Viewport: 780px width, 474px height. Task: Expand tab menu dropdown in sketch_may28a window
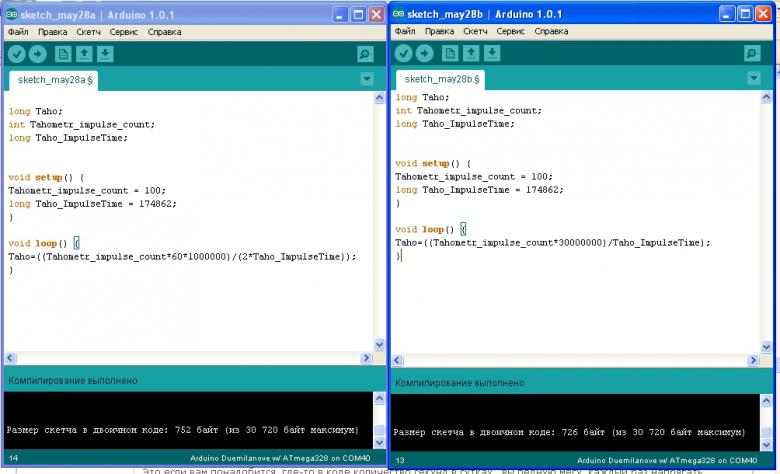[x=367, y=79]
